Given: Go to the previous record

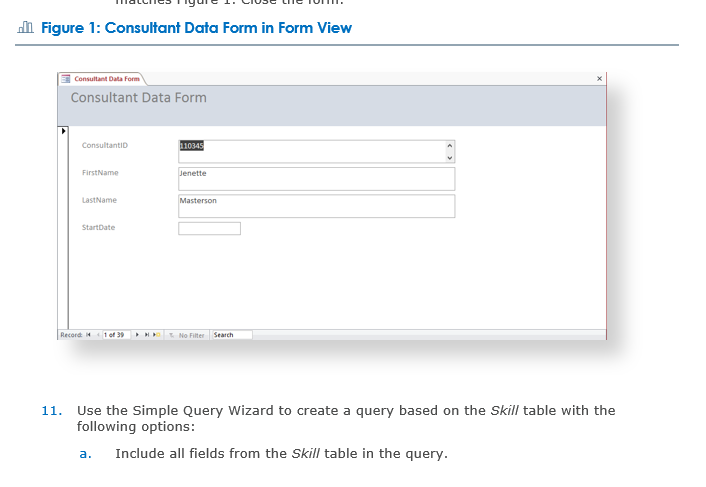Looking at the screenshot, I should point(98,334).
